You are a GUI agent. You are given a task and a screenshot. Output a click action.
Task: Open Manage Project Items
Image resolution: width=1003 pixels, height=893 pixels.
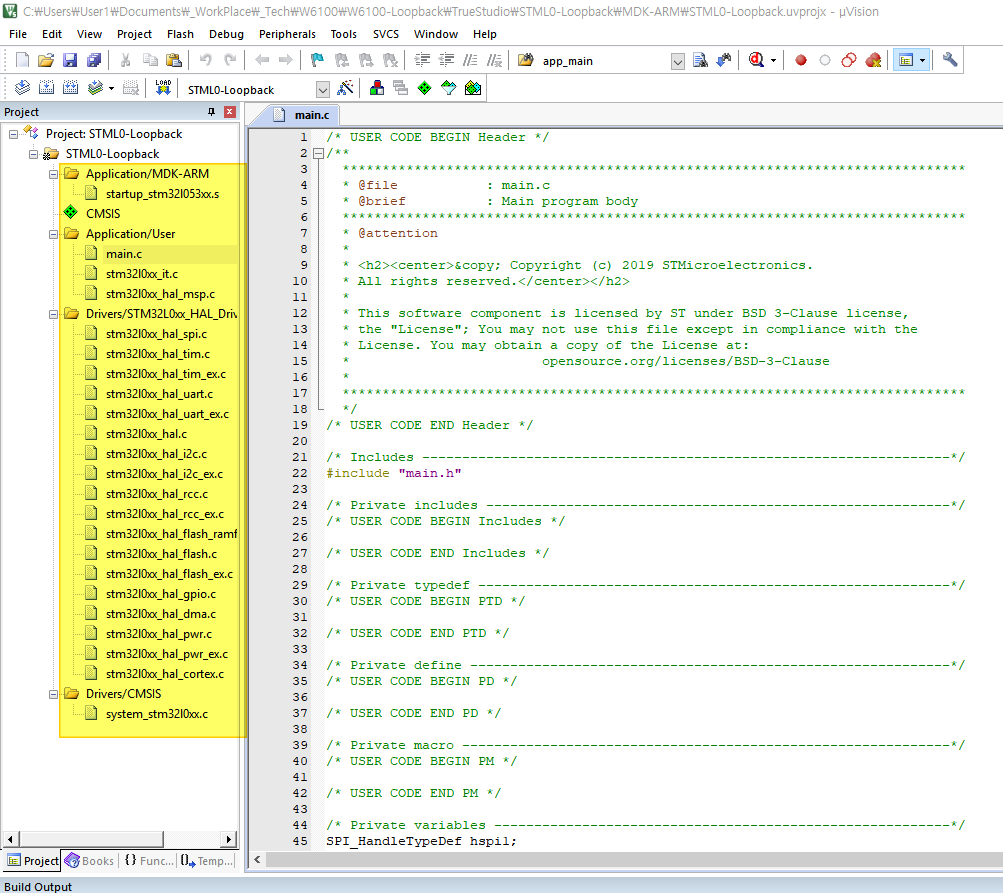[377, 88]
